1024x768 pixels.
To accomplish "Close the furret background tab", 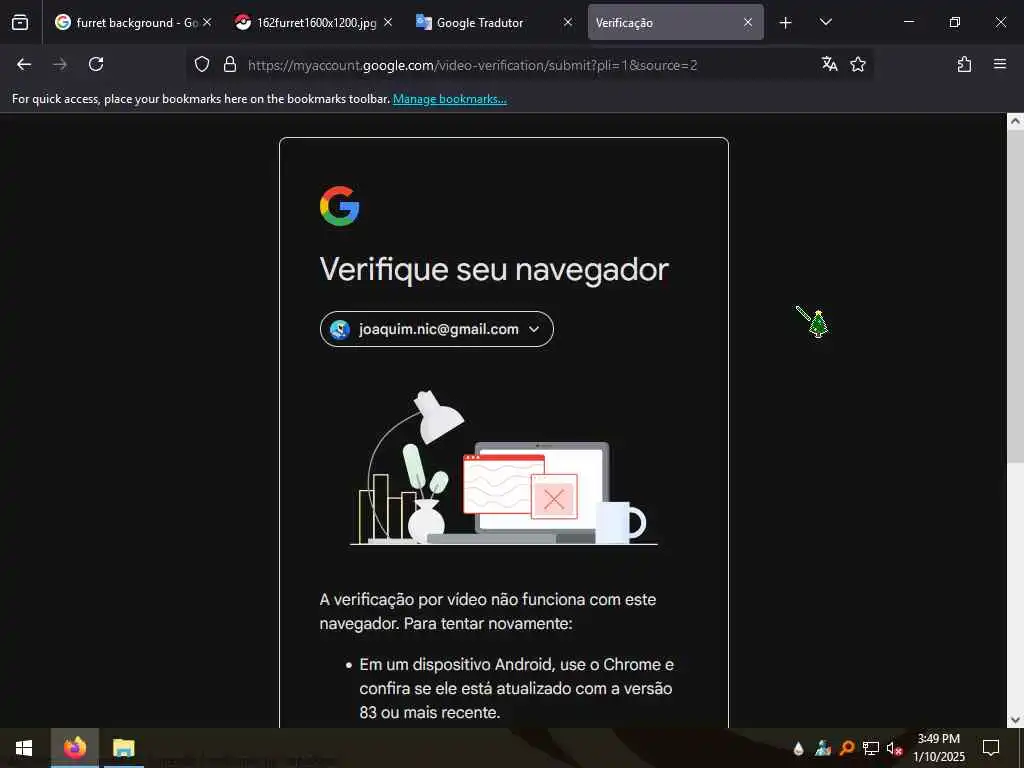I will 207,22.
